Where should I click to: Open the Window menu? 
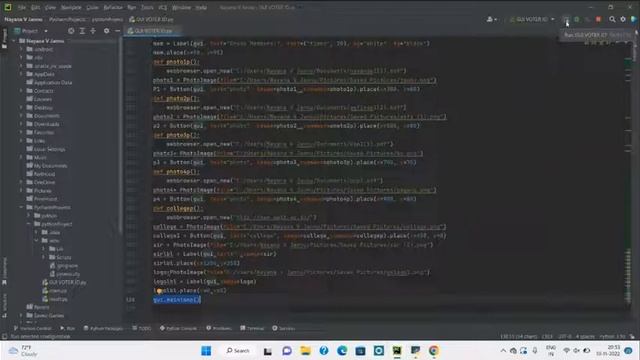coord(181,7)
